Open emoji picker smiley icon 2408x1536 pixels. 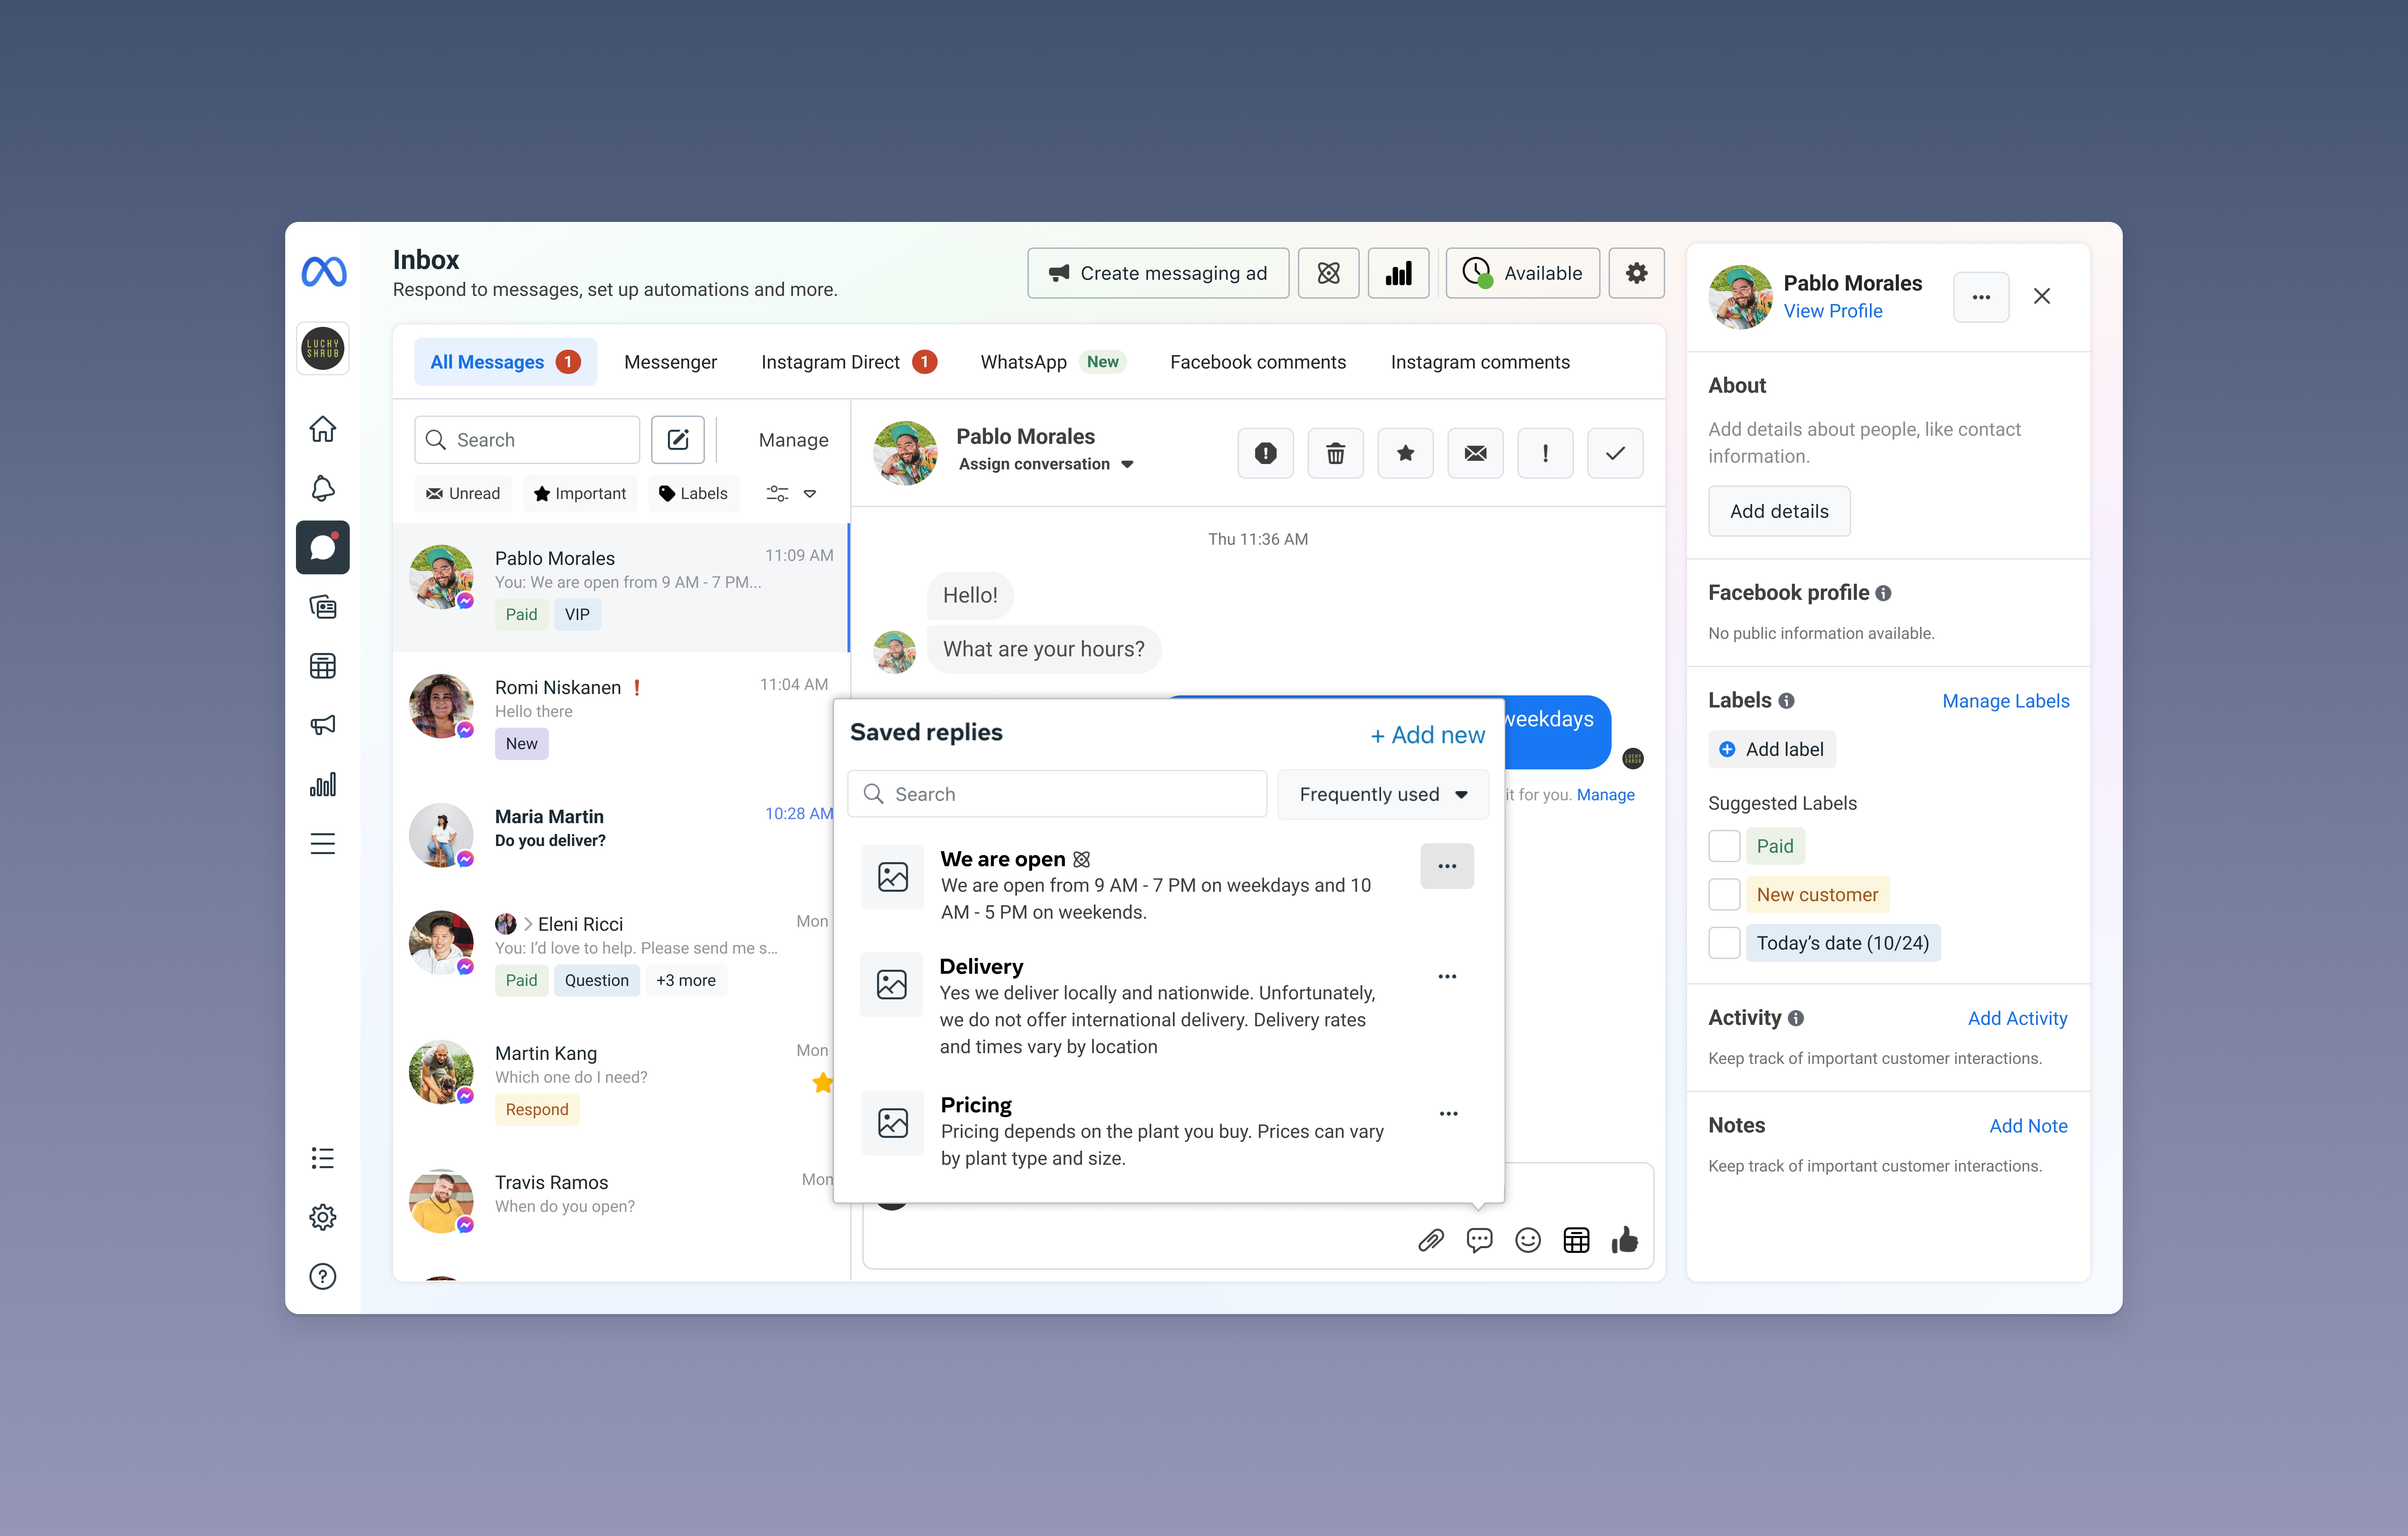pyautogui.click(x=1528, y=1240)
